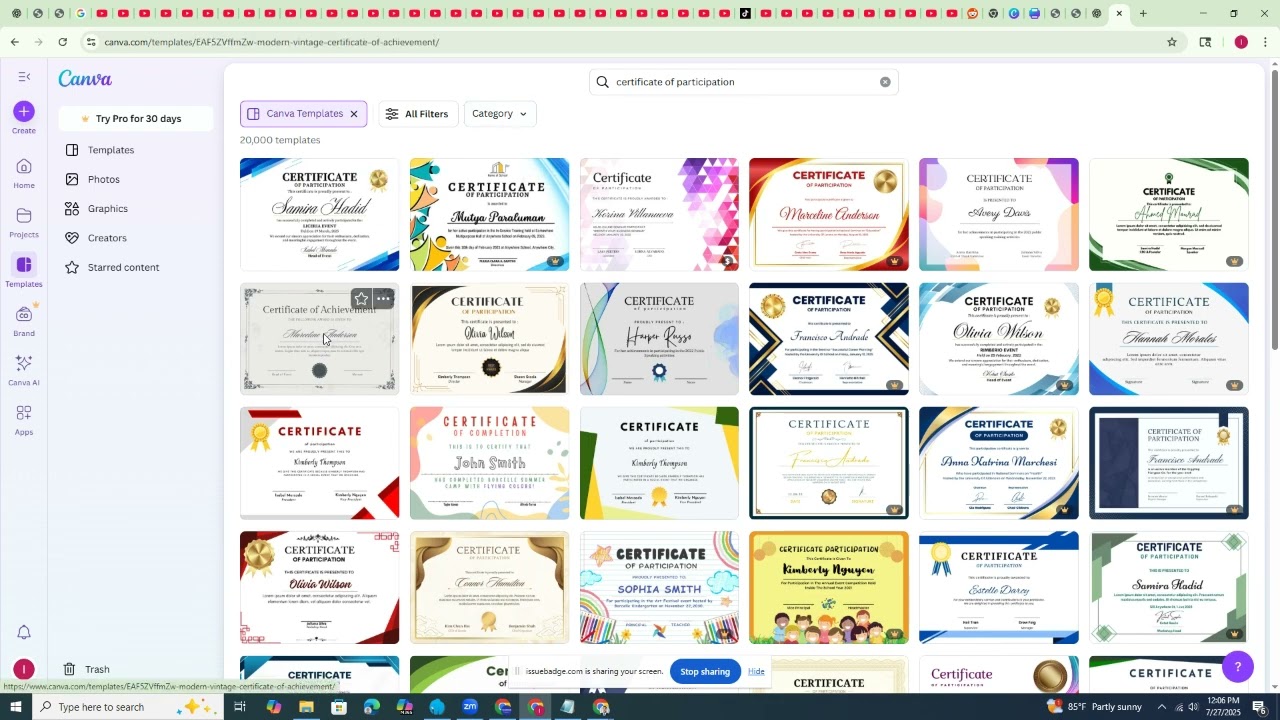Open Anna Katrina Marchesi certificate template

(999, 463)
